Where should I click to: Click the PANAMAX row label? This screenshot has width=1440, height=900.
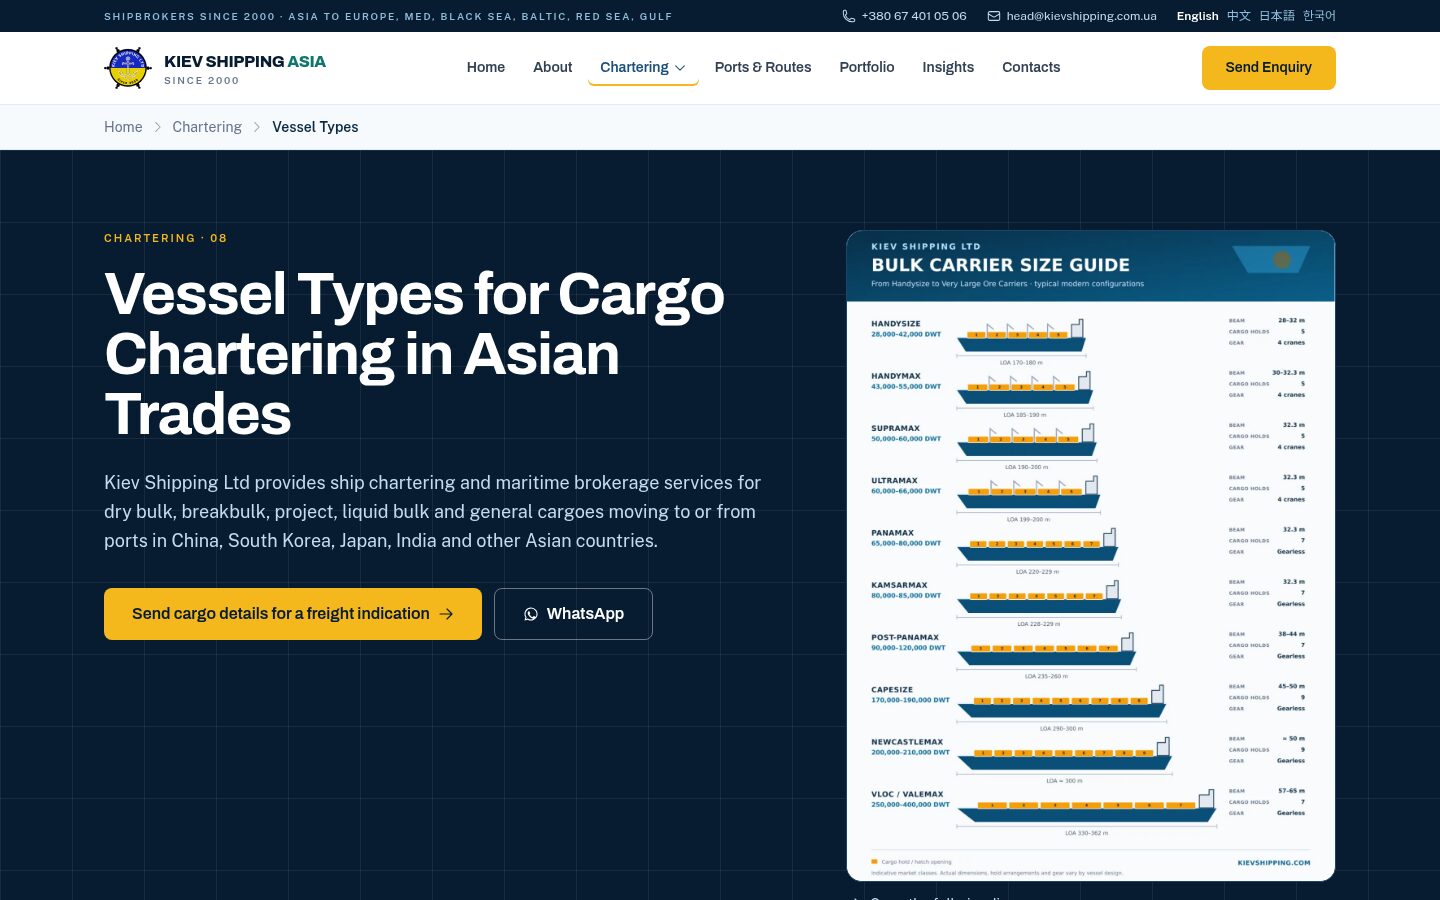click(x=892, y=533)
